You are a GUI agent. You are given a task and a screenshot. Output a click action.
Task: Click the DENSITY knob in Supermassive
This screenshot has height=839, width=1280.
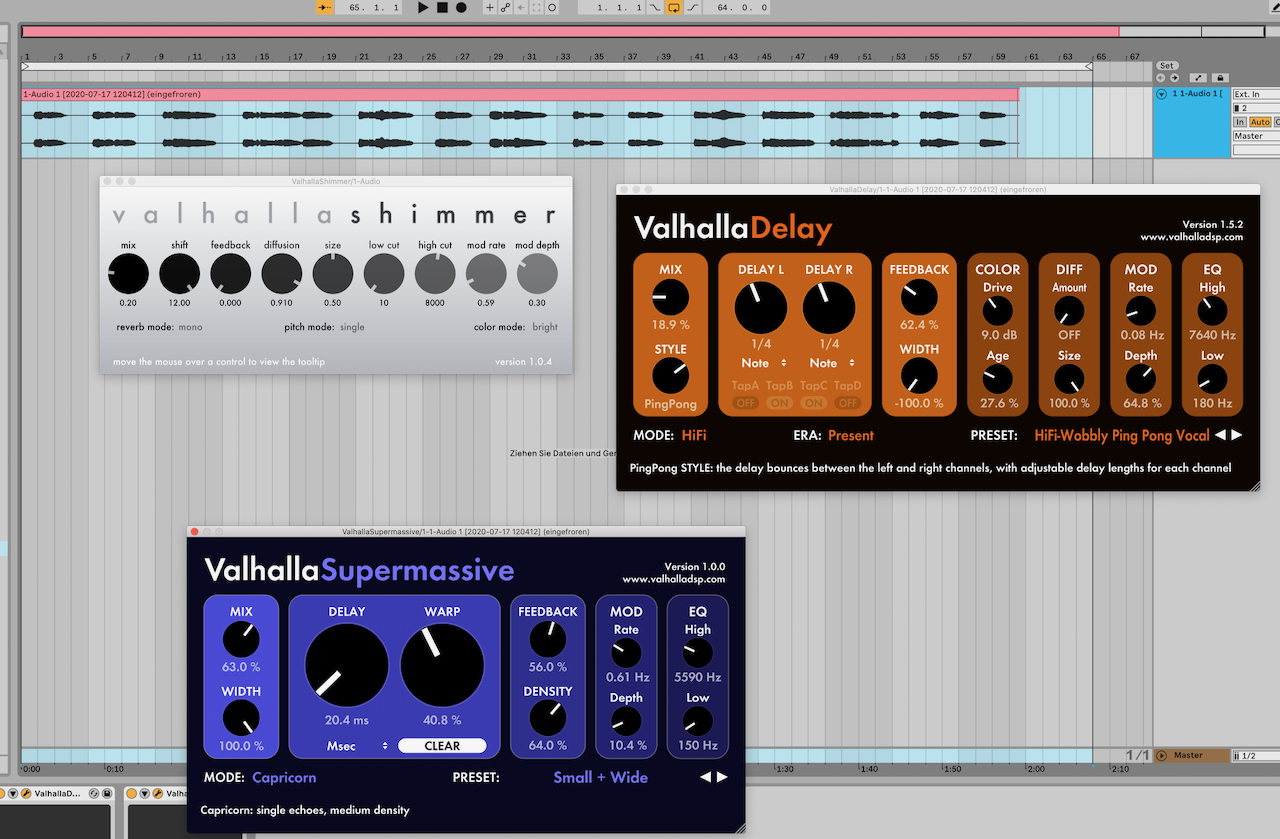pos(547,718)
